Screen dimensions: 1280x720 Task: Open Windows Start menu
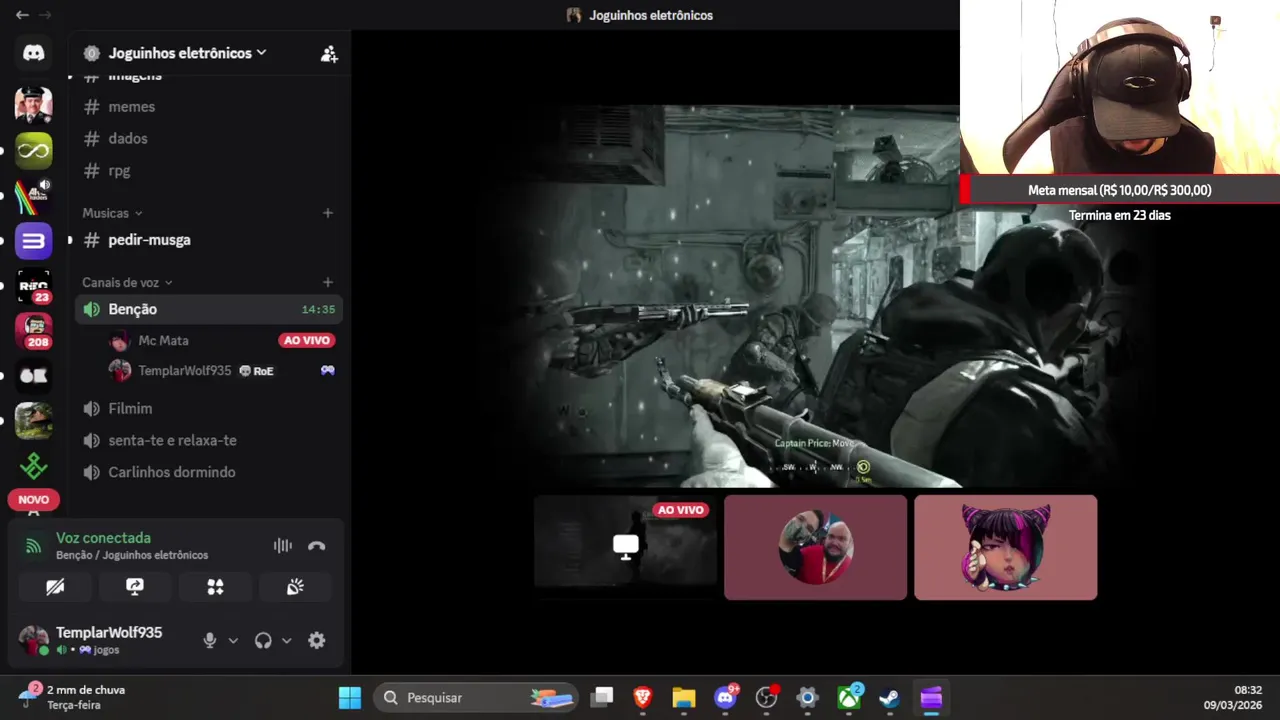pyautogui.click(x=350, y=697)
